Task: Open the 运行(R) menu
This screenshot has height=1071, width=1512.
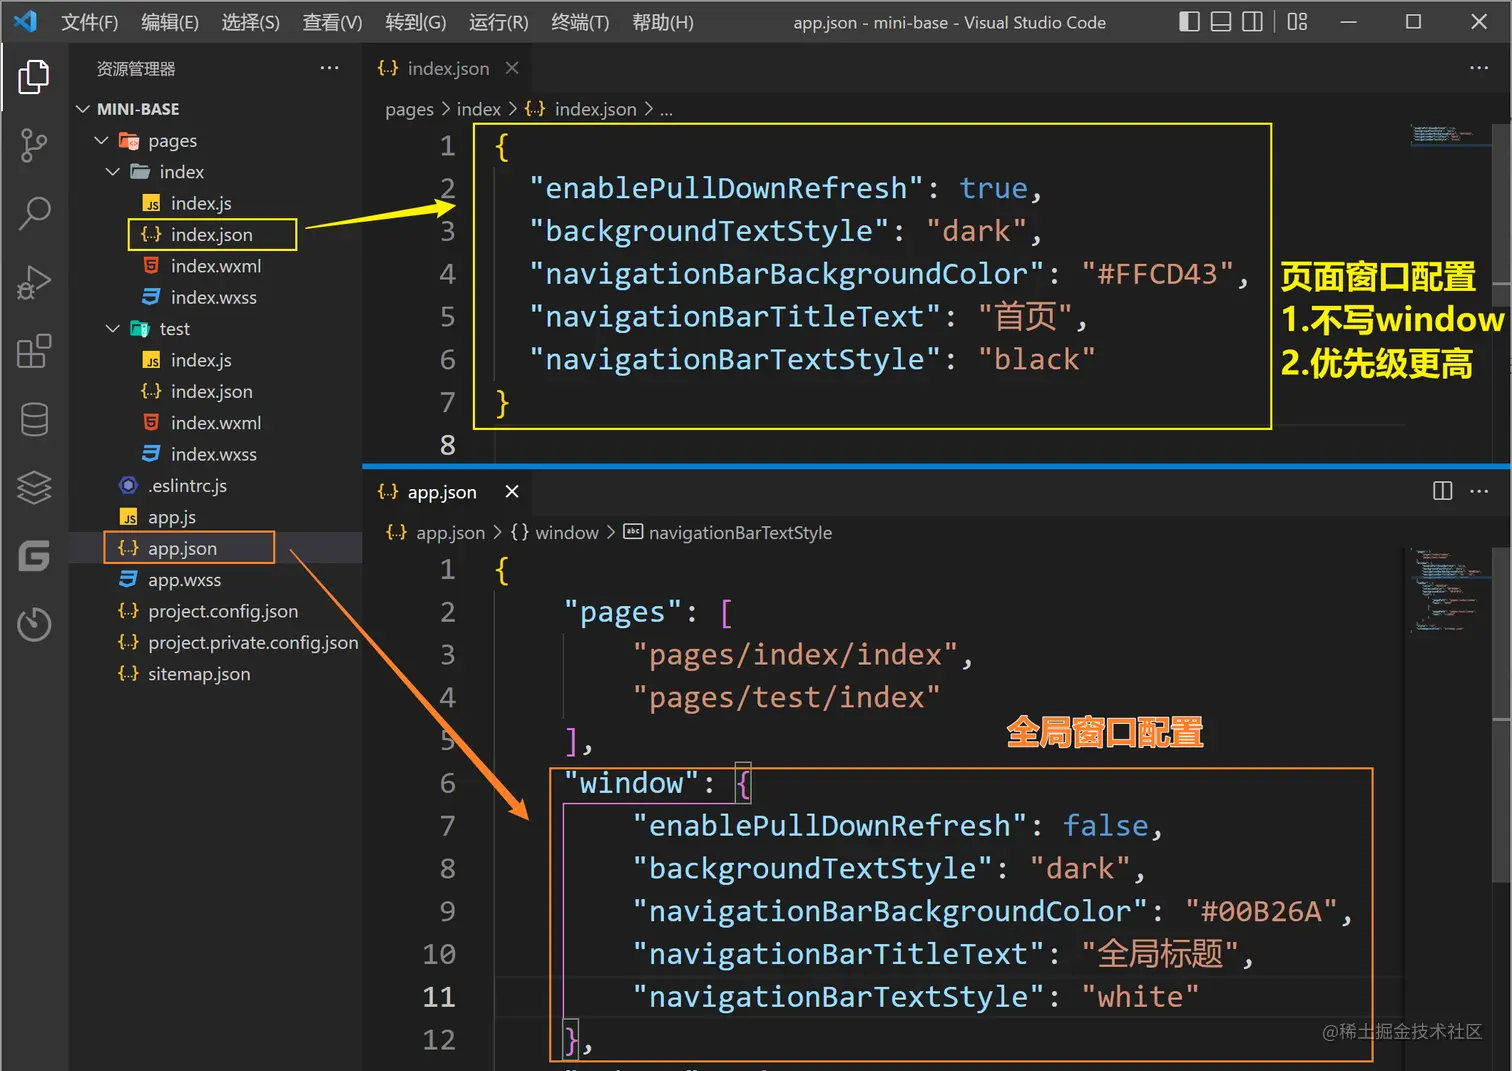Action: coord(498,22)
